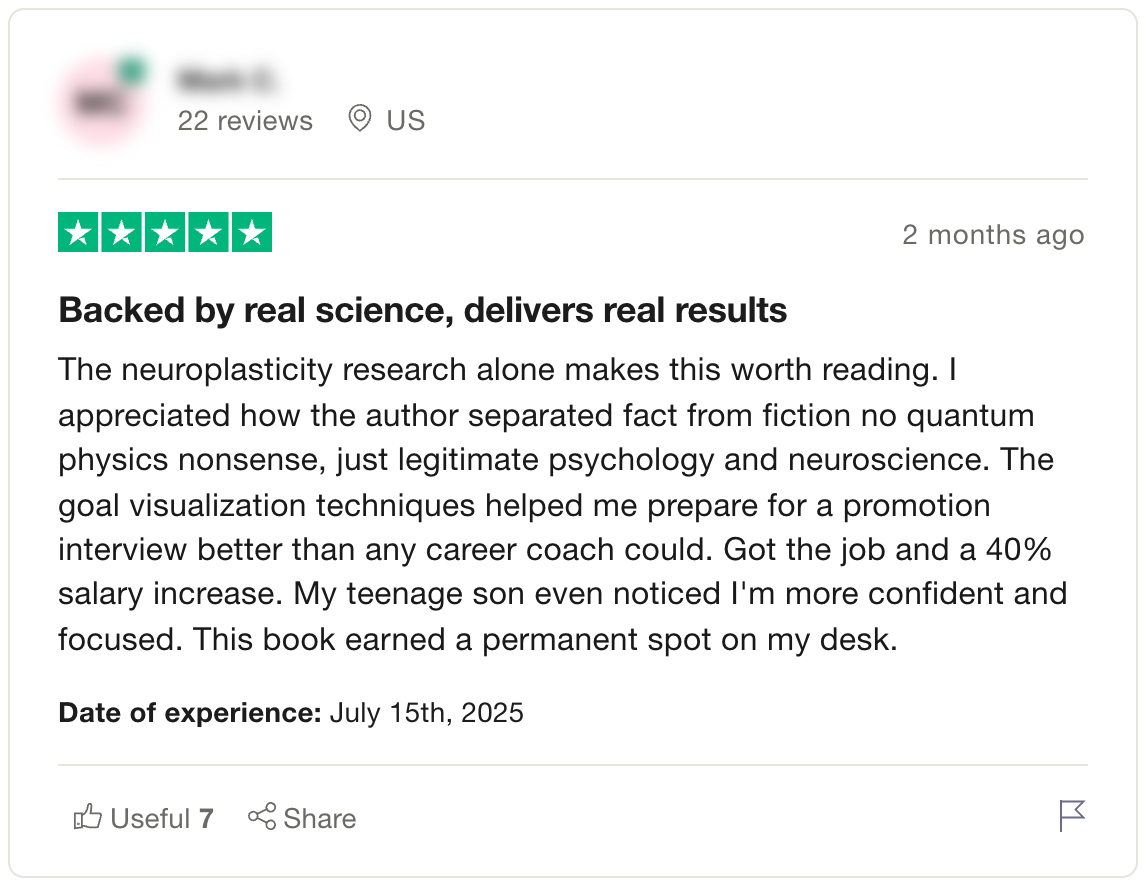The width and height of the screenshot is (1146, 886).
Task: Click the location pin icon
Action: [x=359, y=120]
